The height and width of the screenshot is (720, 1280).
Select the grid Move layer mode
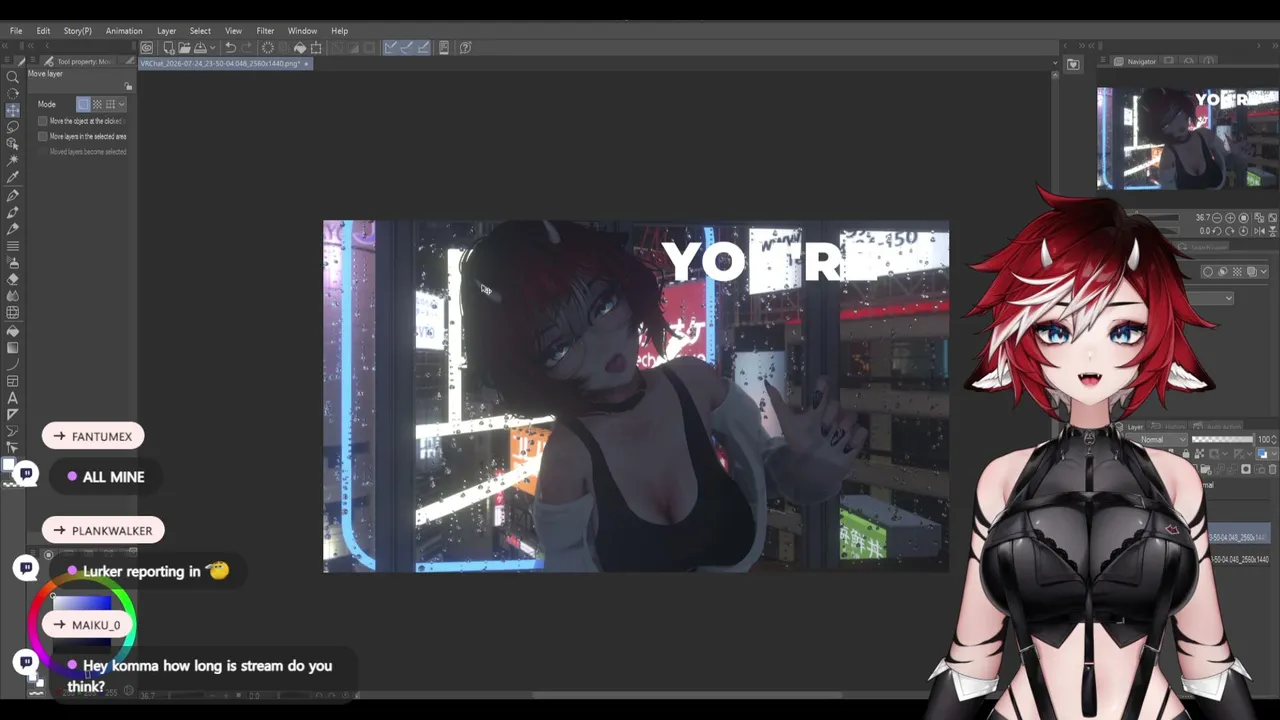(110, 104)
